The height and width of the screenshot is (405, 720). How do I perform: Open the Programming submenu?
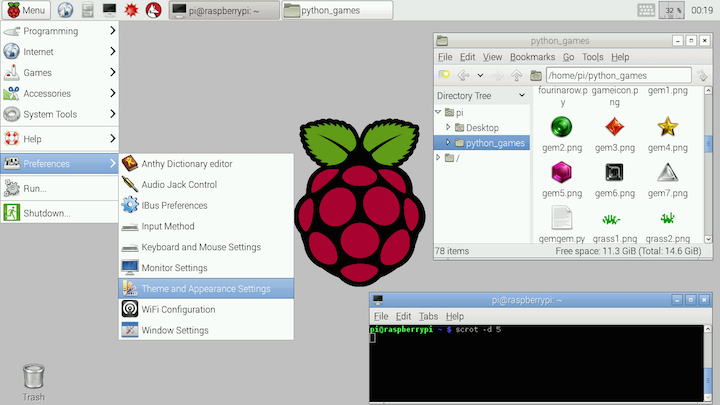tap(60, 31)
